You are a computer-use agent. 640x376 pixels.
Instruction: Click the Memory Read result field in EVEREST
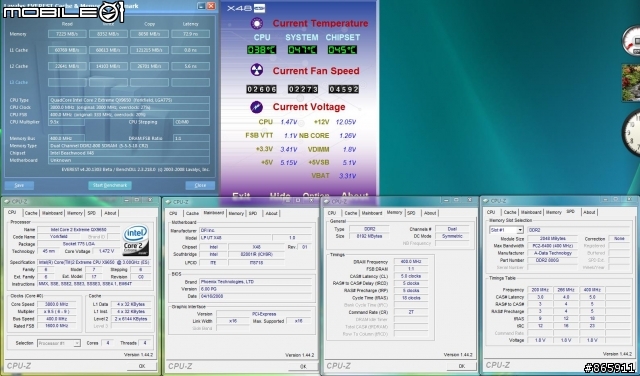67,34
